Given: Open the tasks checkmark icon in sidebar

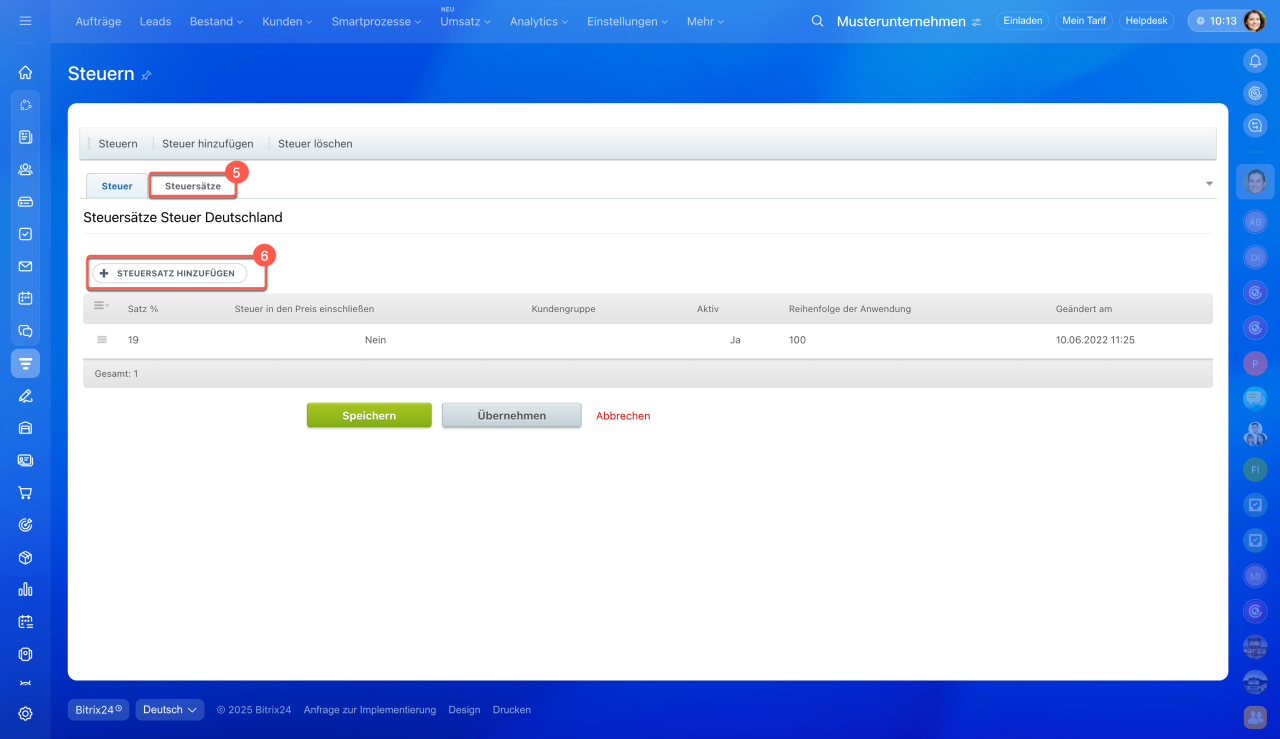Looking at the screenshot, I should pos(25,234).
